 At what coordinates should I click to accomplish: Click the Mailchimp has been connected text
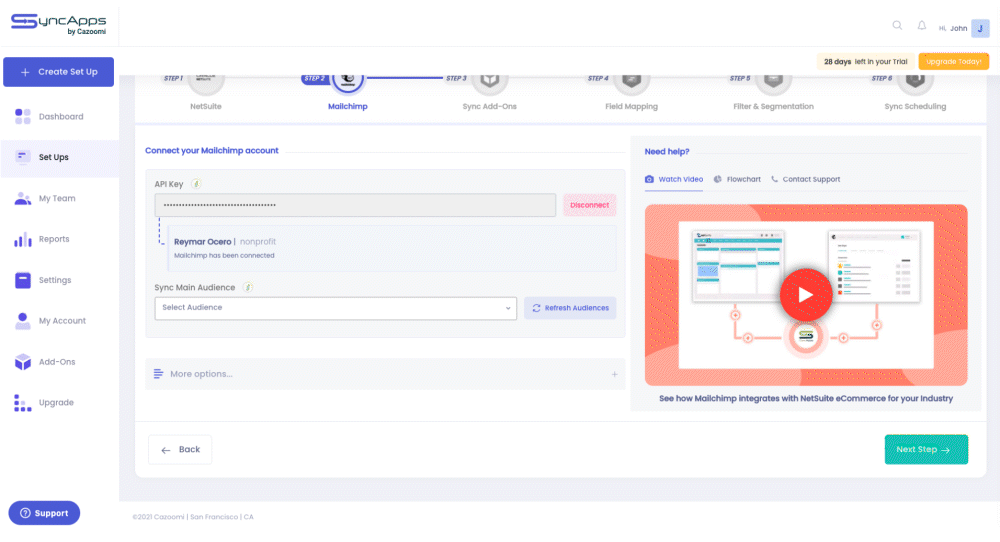pos(224,256)
